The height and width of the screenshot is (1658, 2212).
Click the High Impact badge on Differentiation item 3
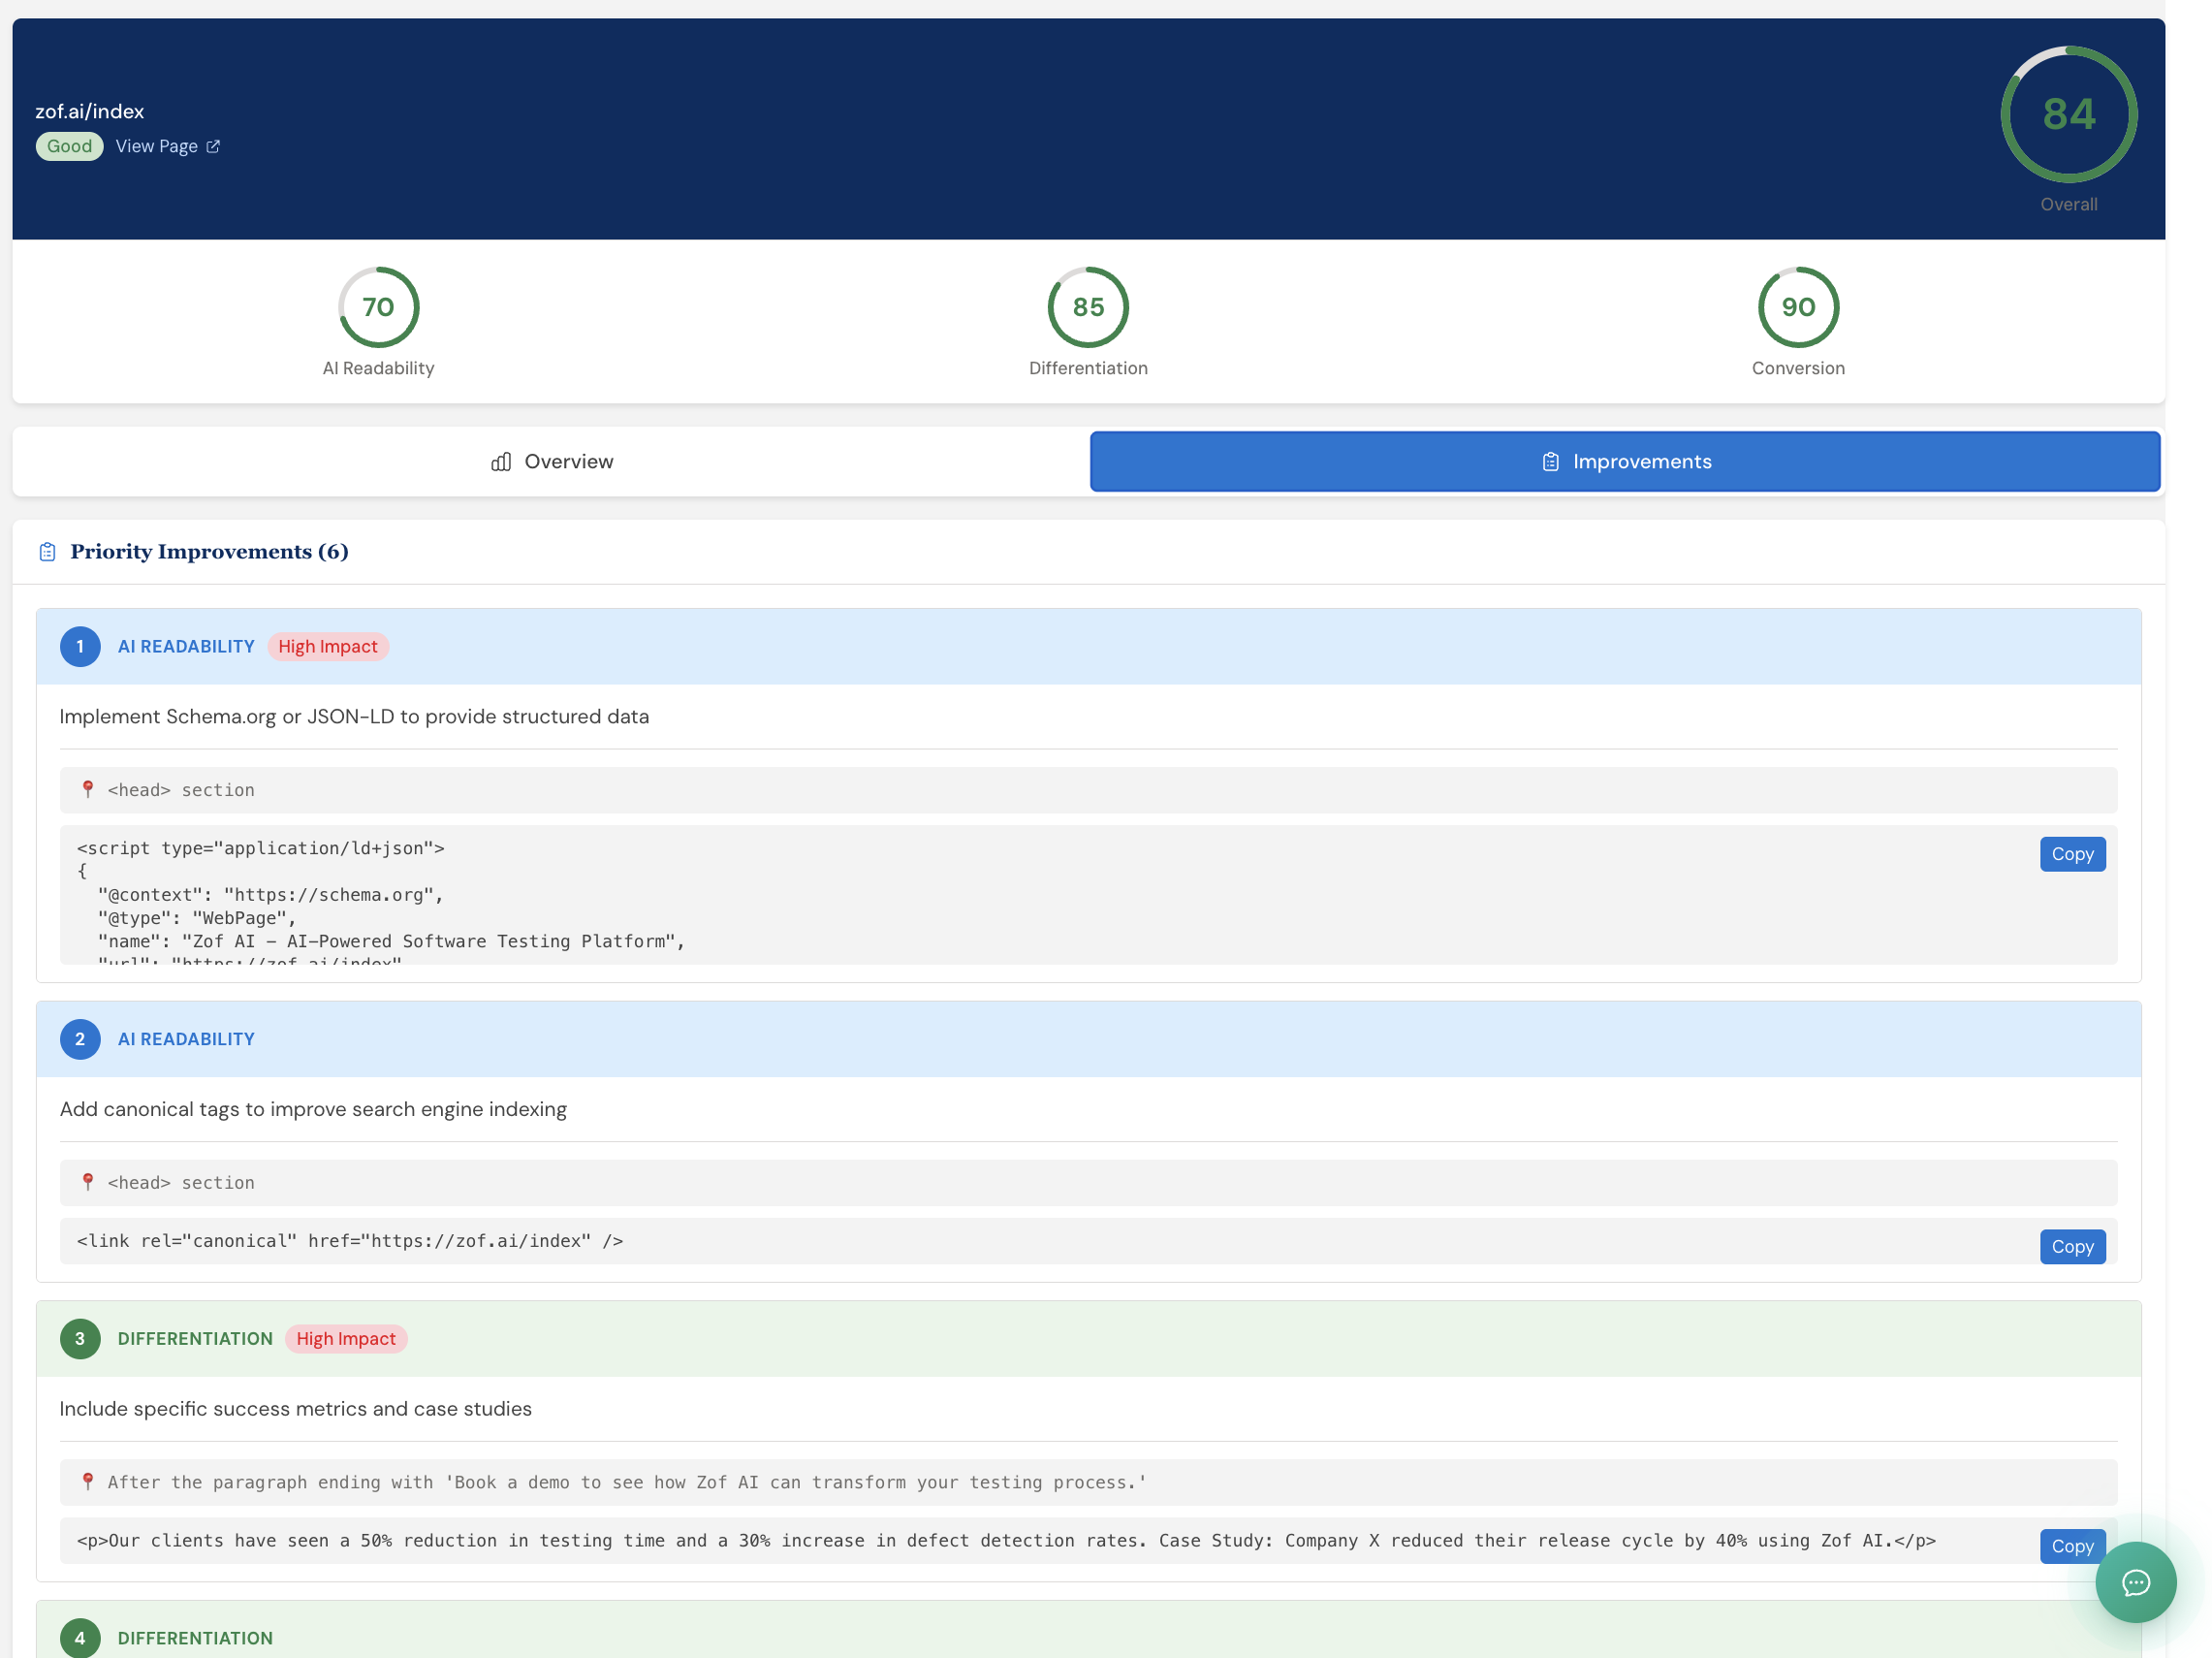point(345,1338)
